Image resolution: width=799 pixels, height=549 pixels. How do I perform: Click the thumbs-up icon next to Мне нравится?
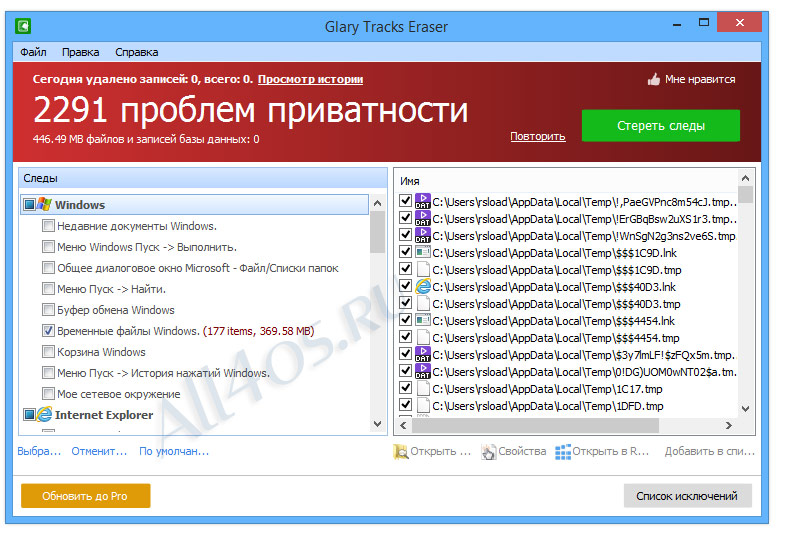(654, 80)
